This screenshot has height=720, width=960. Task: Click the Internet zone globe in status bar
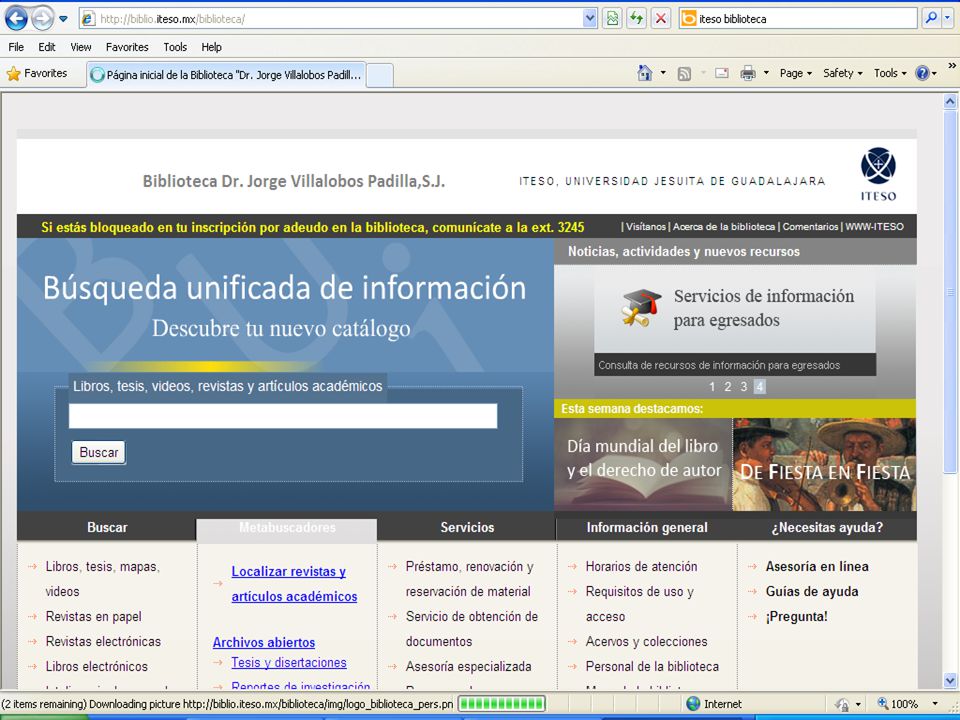pos(693,704)
